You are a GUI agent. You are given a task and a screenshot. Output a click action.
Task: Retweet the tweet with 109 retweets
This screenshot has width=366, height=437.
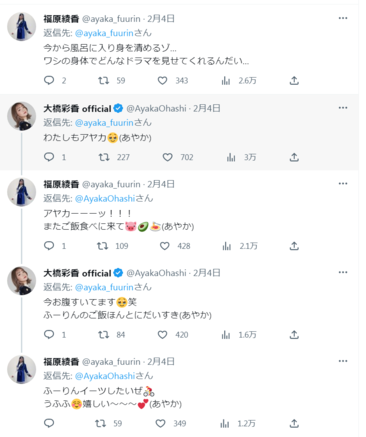(102, 246)
